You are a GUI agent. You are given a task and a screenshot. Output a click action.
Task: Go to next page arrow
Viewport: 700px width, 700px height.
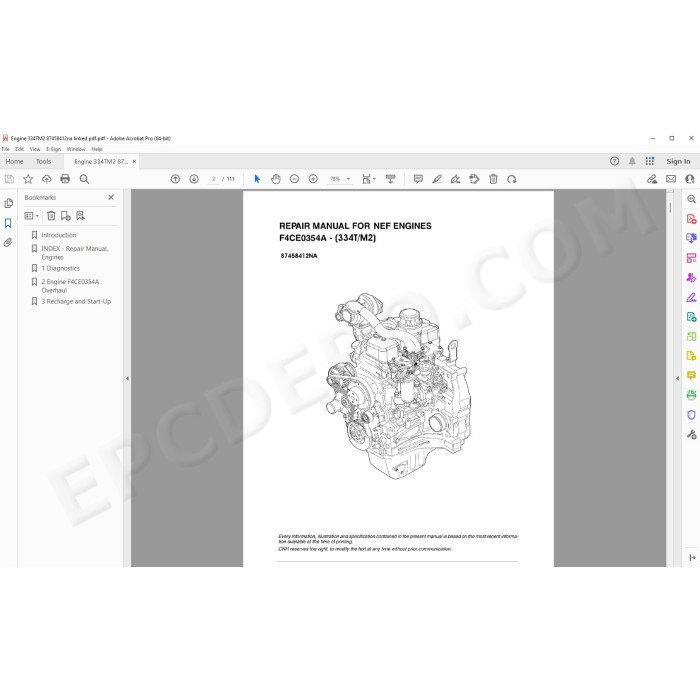pos(194,179)
